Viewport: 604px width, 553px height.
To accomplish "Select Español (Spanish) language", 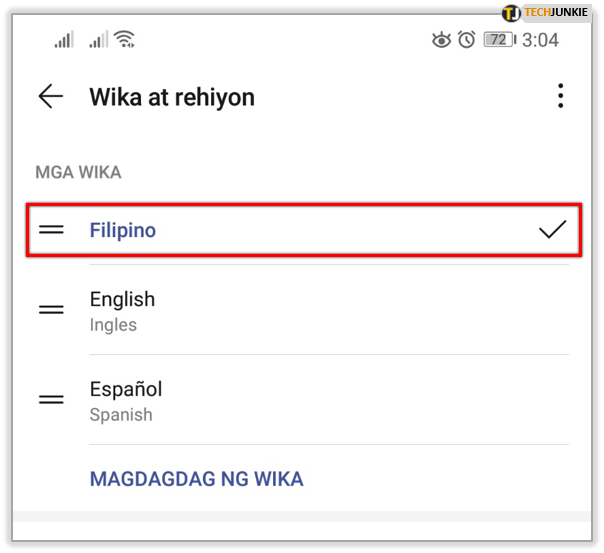I will click(304, 400).
